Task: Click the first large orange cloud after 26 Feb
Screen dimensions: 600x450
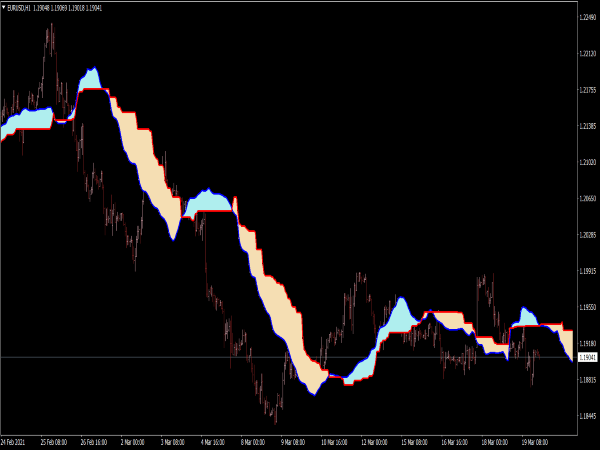Action: click(x=143, y=158)
